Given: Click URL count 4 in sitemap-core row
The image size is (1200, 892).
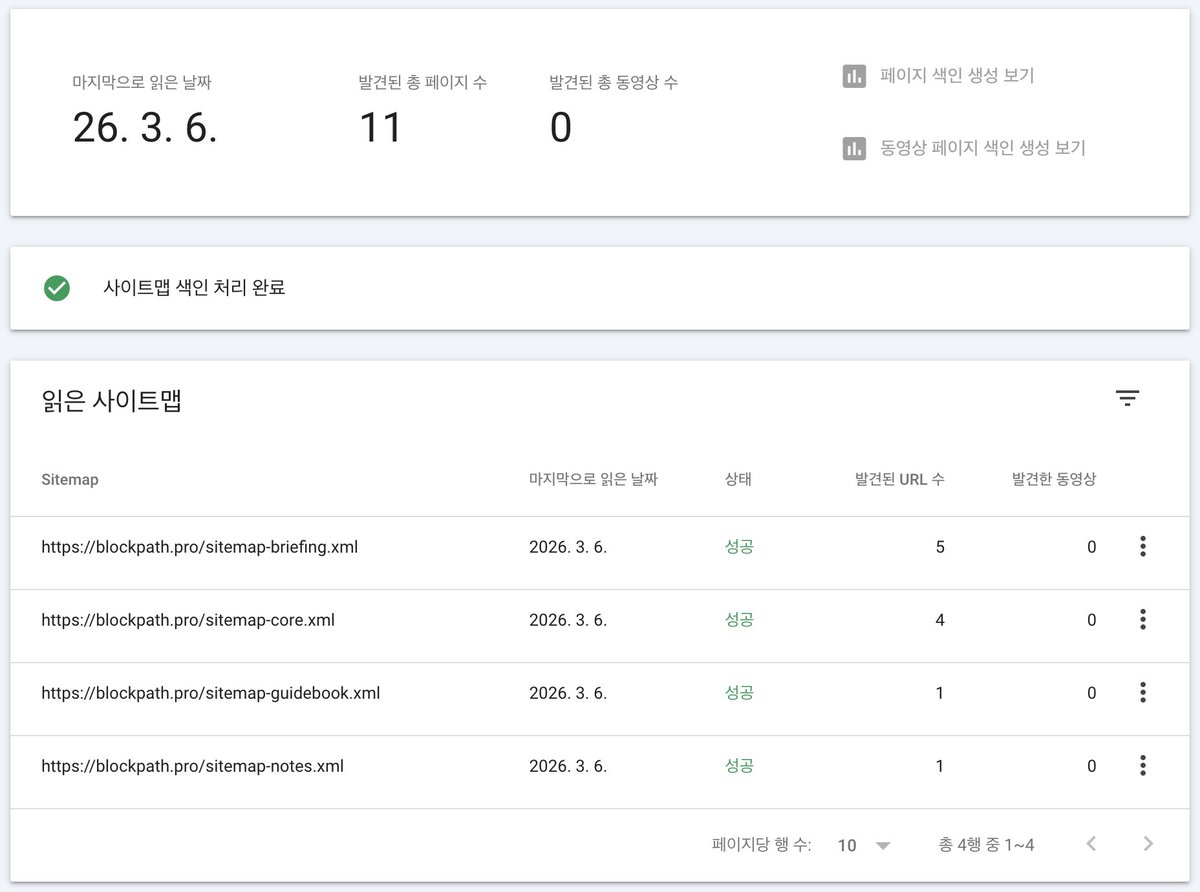Looking at the screenshot, I should [x=940, y=620].
